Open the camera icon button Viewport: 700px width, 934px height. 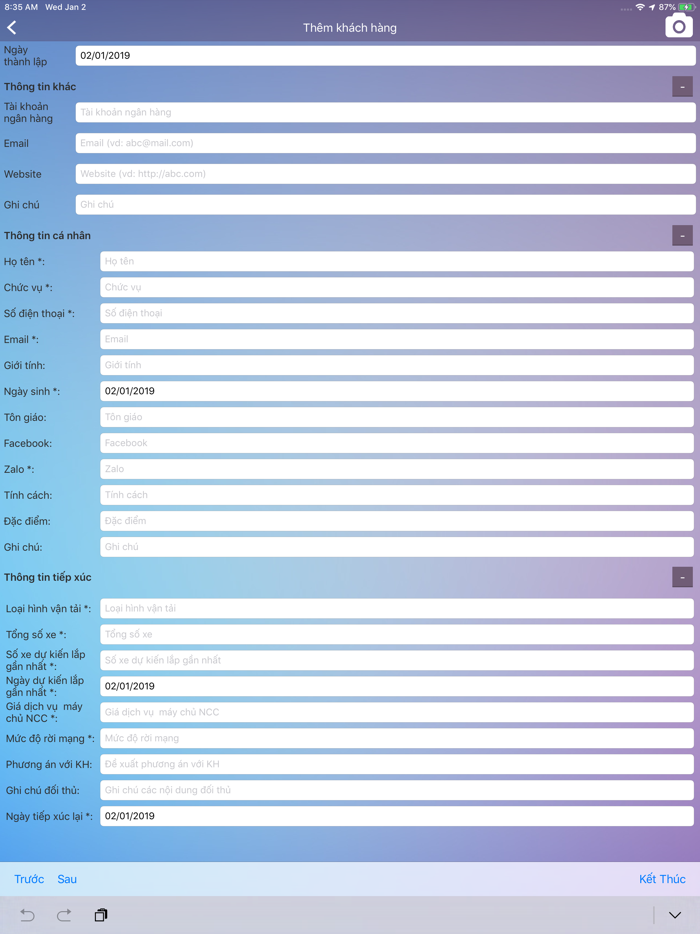pos(679,27)
